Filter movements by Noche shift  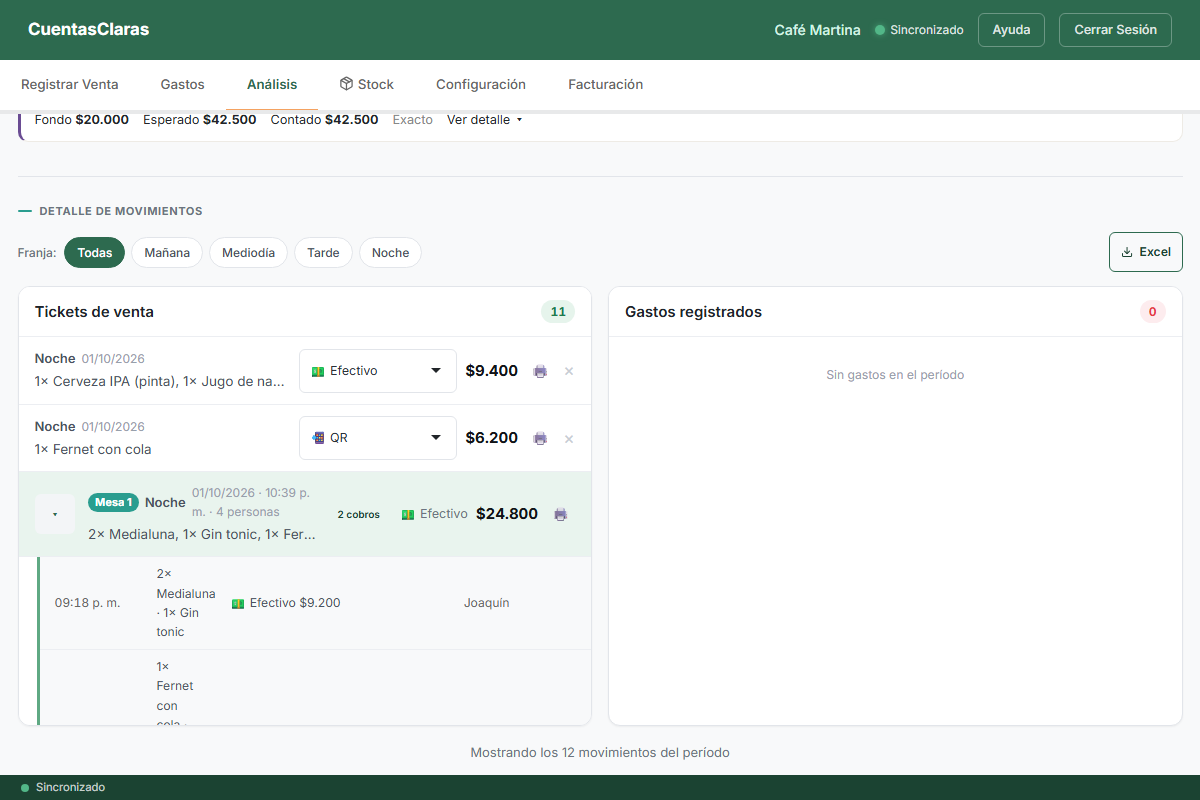point(390,253)
